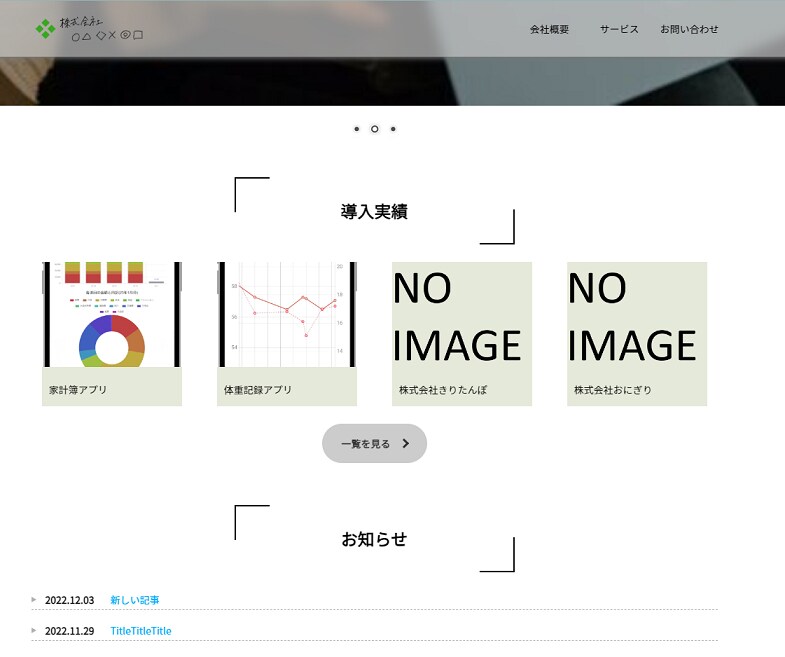Open the 会社概要 menu item
Image resolution: width=785 pixels, height=657 pixels.
point(549,30)
